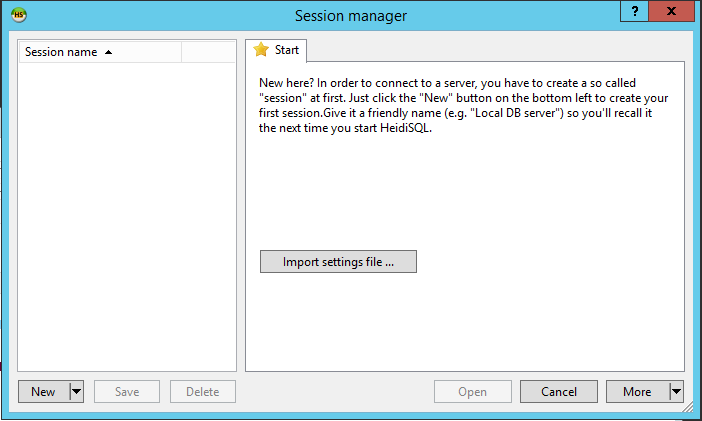Sort by the Session name column header
The width and height of the screenshot is (702, 421).
[x=100, y=52]
